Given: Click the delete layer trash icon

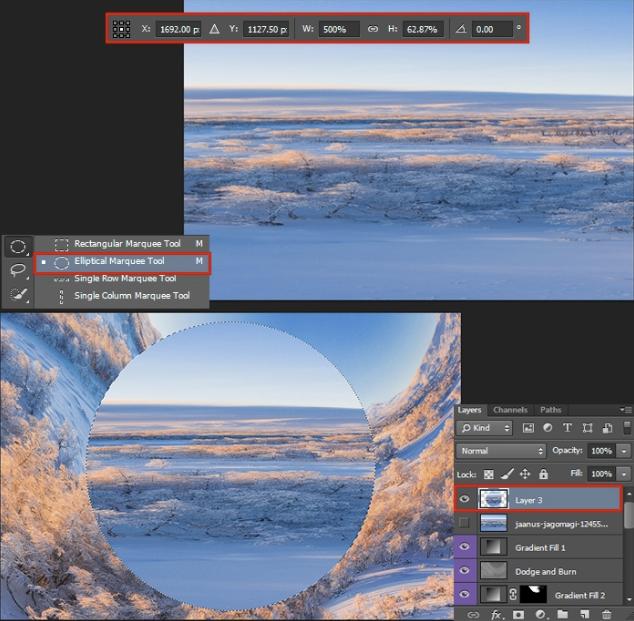Looking at the screenshot, I should tap(606, 615).
